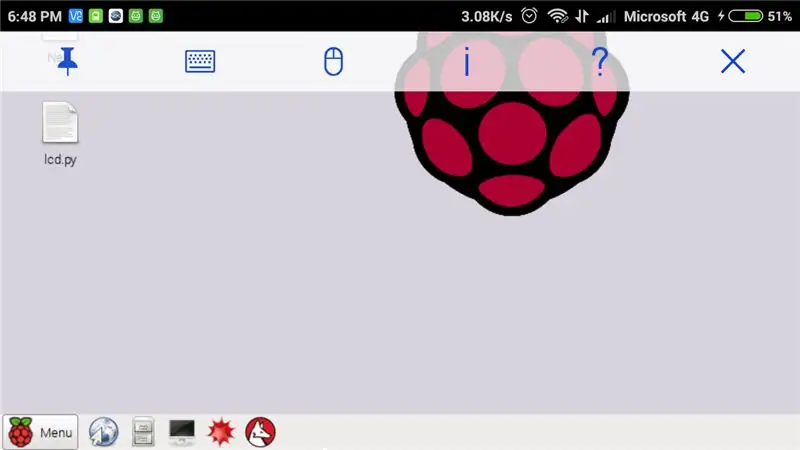The width and height of the screenshot is (800, 450).
Task: Click the lcd.py filename label
Action: [60, 159]
